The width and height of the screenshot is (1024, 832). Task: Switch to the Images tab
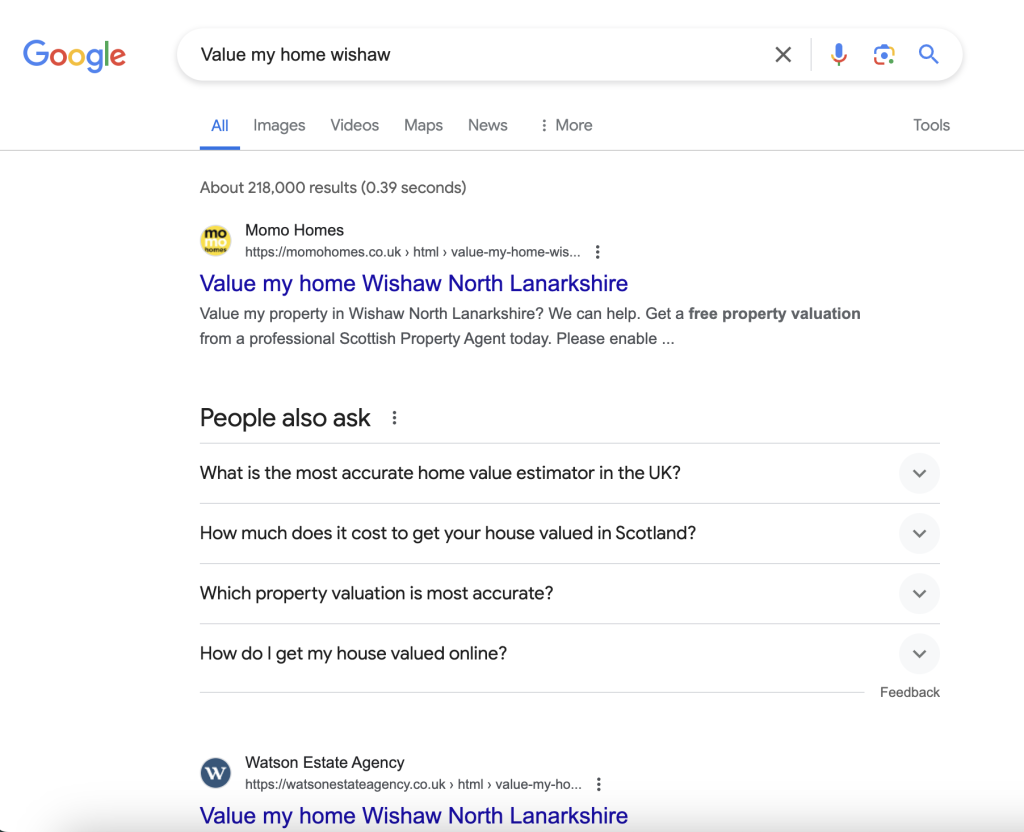click(279, 125)
